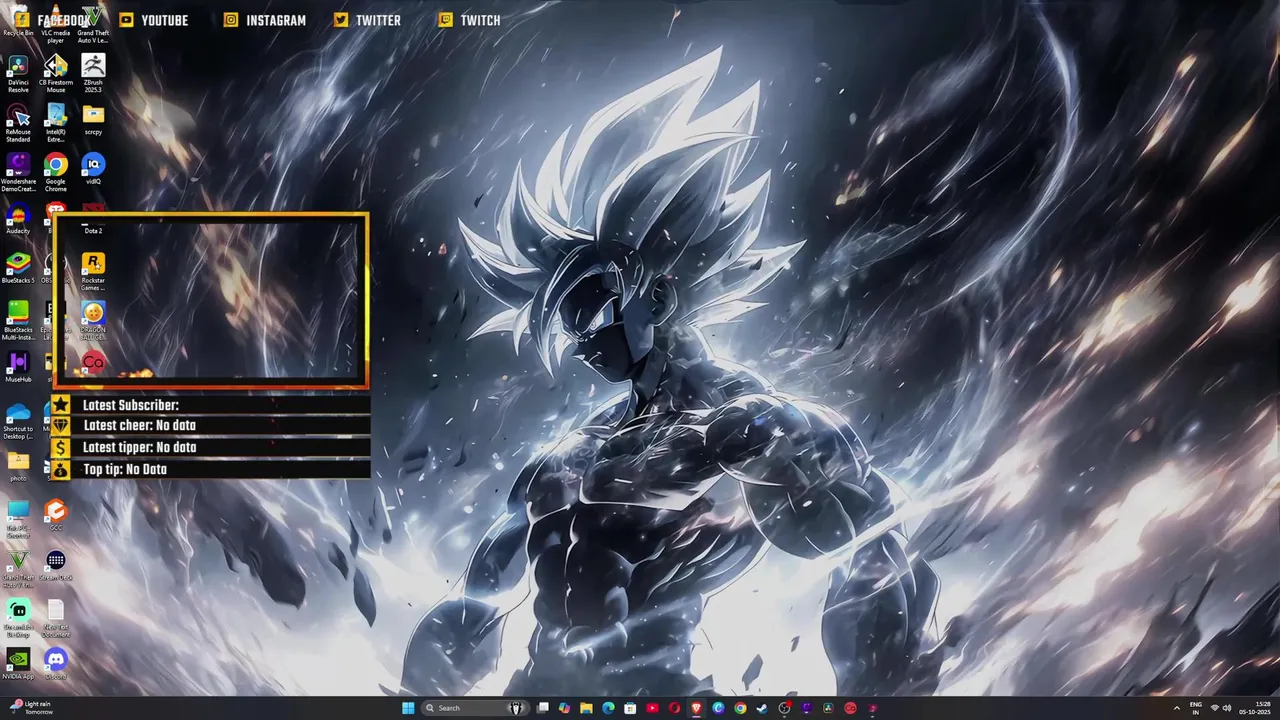Open the Windows Start menu
Image resolution: width=1280 pixels, height=720 pixels.
pos(408,708)
